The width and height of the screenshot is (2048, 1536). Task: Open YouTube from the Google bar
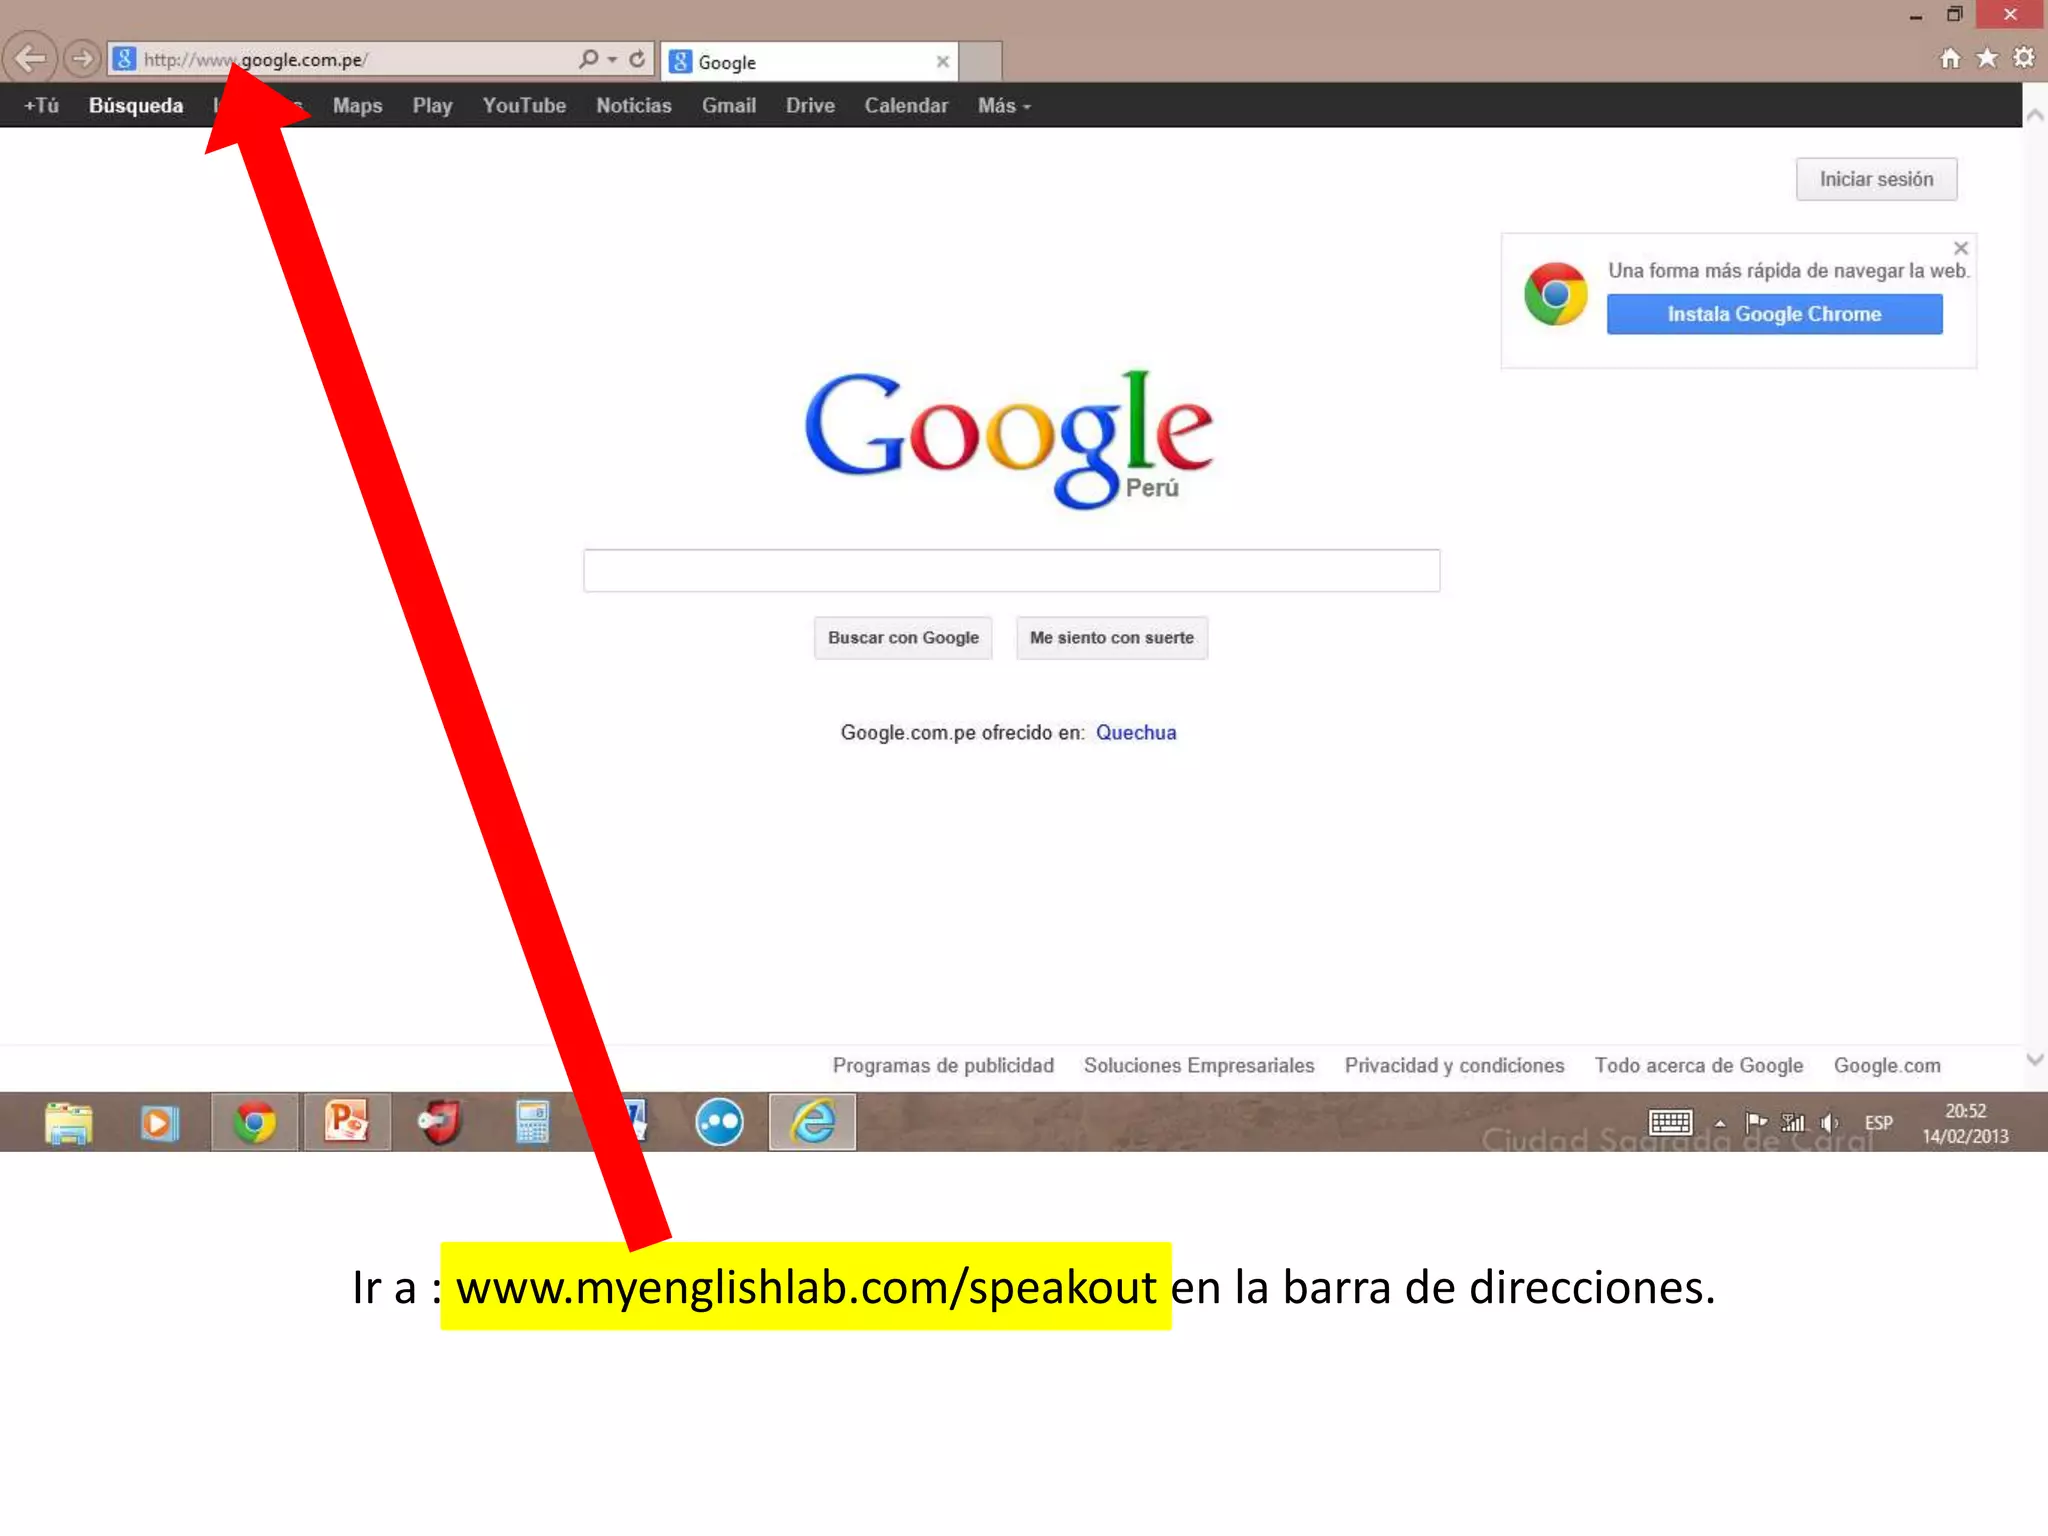[524, 106]
